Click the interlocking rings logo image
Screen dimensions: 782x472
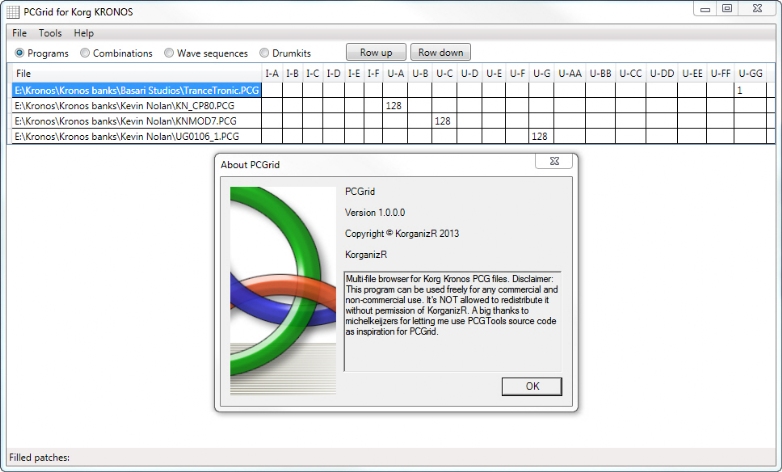tap(282, 290)
